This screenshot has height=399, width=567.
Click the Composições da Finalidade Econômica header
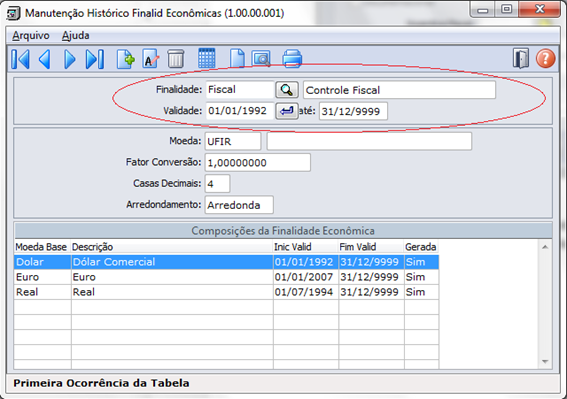[283, 230]
